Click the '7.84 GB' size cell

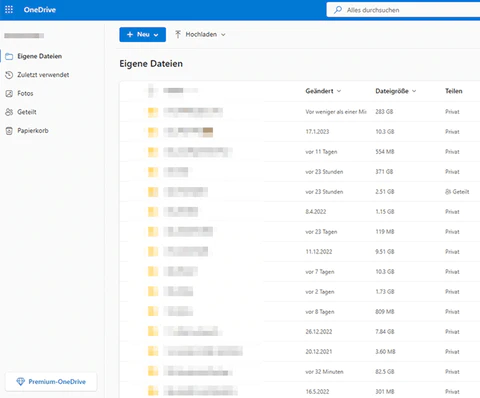click(x=385, y=332)
